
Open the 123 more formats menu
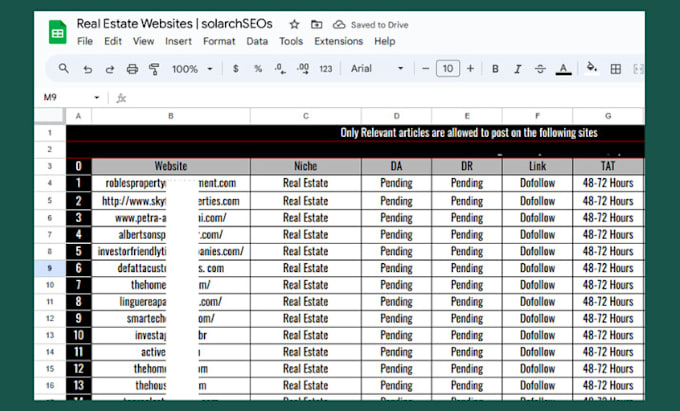tap(326, 68)
